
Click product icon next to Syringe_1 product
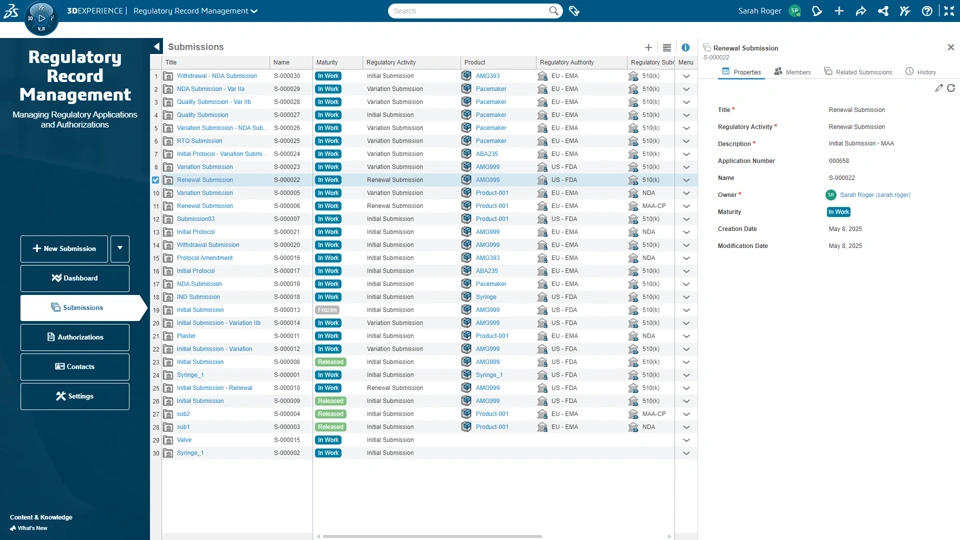click(x=466, y=375)
